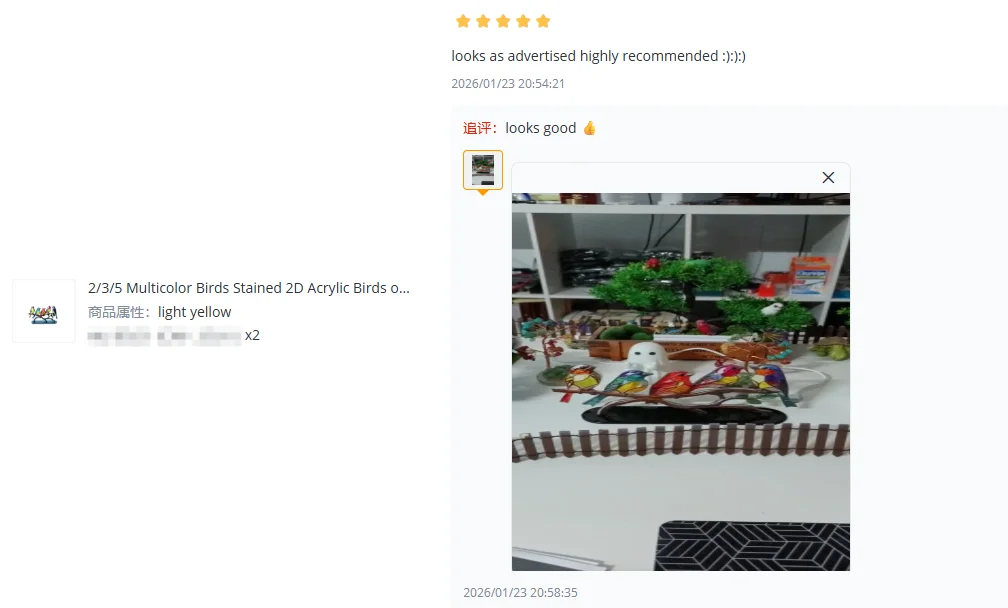This screenshot has height=608, width=1008.
Task: Click the 20:54:21 review timestamp
Action: coord(508,84)
